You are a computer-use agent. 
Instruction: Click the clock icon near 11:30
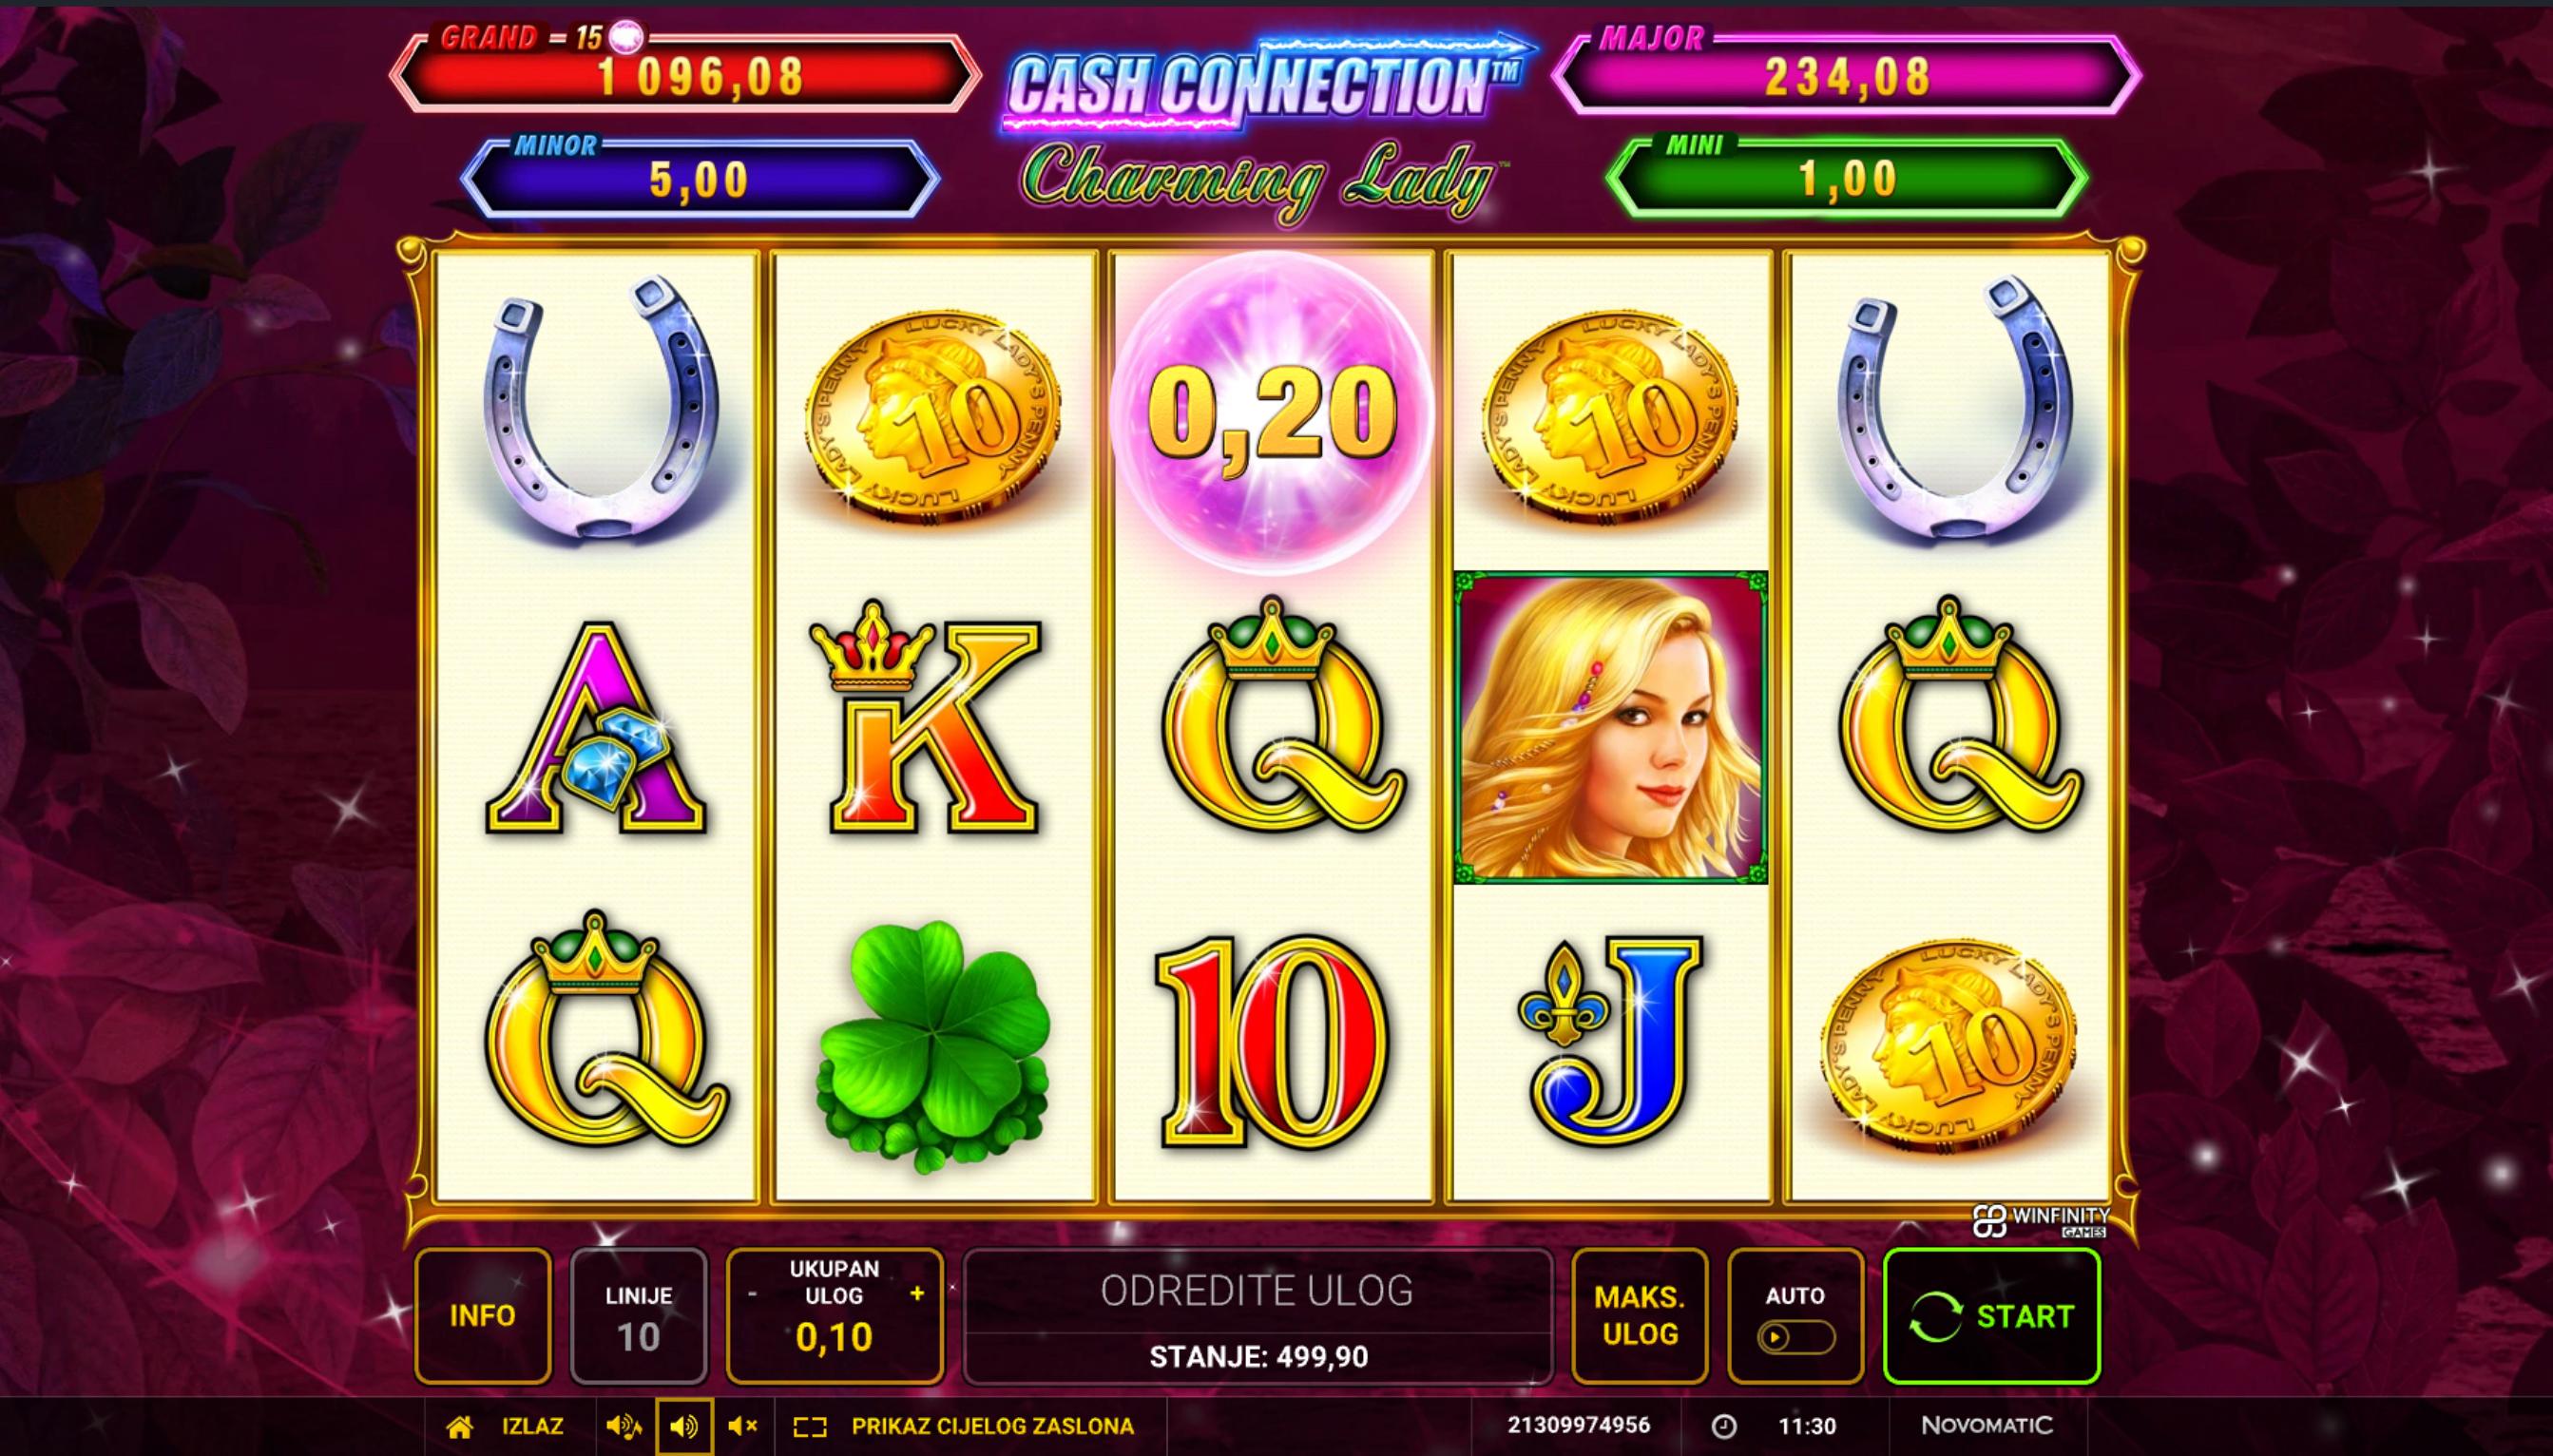(1724, 1426)
